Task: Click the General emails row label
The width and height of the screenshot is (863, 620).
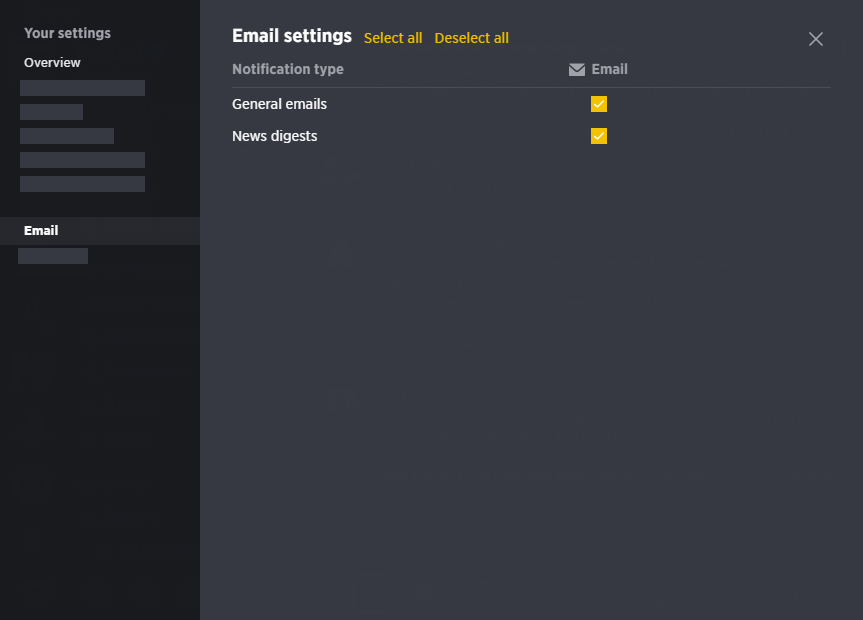Action: pyautogui.click(x=279, y=104)
